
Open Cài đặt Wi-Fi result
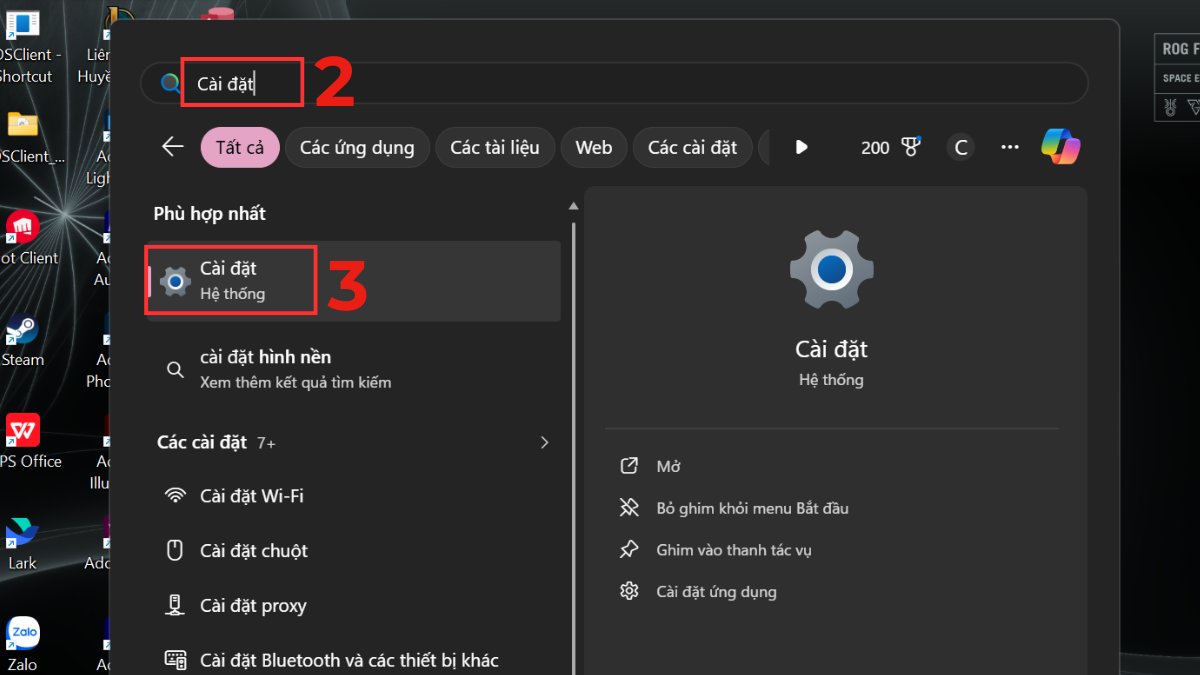251,496
